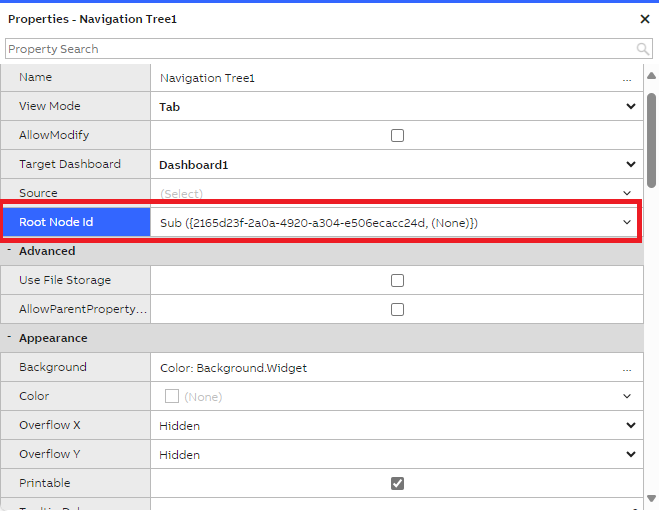Click the Dashboard1 value text

pos(193,165)
